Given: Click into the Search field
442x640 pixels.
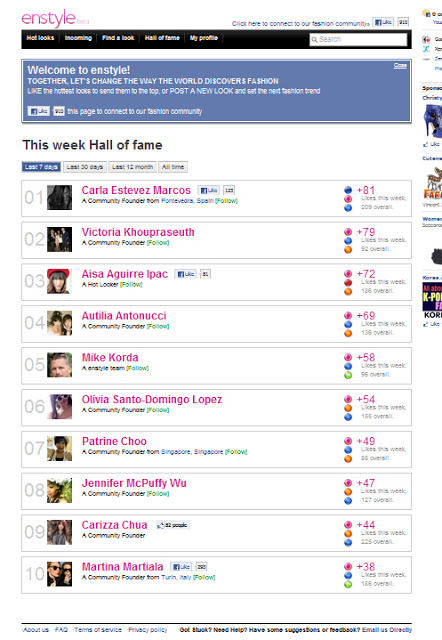Looking at the screenshot, I should coord(358,40).
